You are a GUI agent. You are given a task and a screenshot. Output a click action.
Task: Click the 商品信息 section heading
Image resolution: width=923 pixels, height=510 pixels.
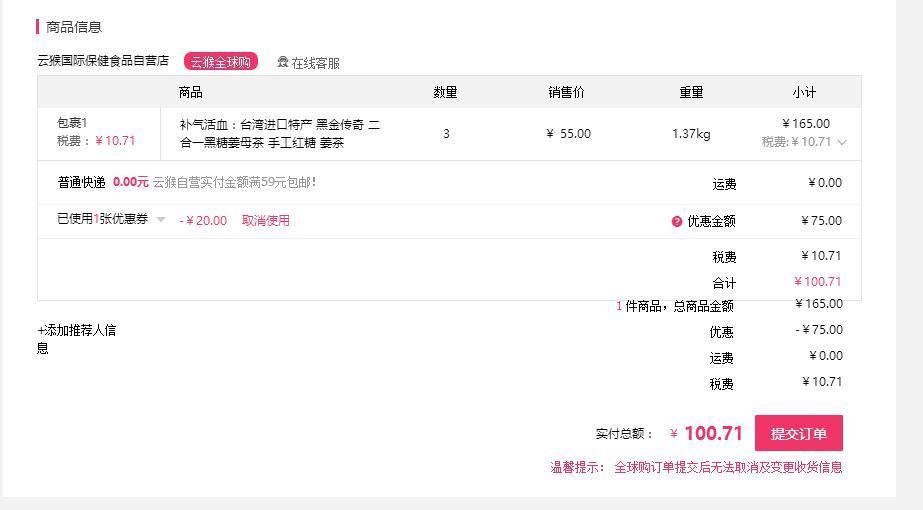coord(74,27)
